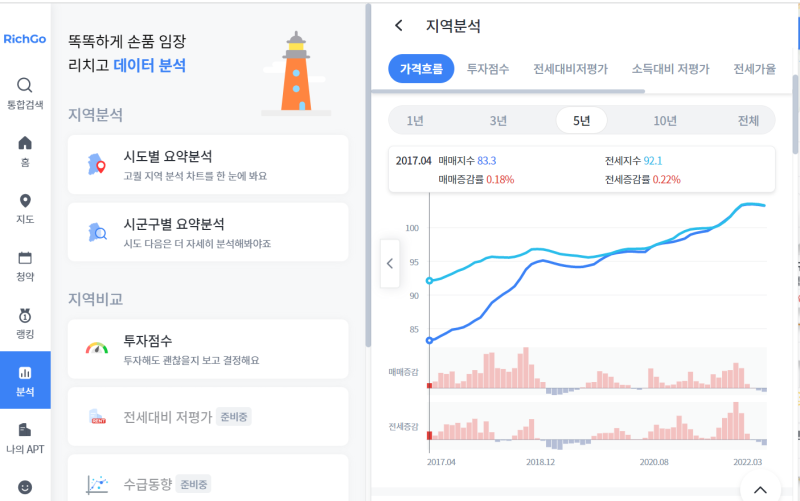Click the right panel vertical scrollbar
This screenshot has width=800, height=501.
pyautogui.click(x=795, y=114)
